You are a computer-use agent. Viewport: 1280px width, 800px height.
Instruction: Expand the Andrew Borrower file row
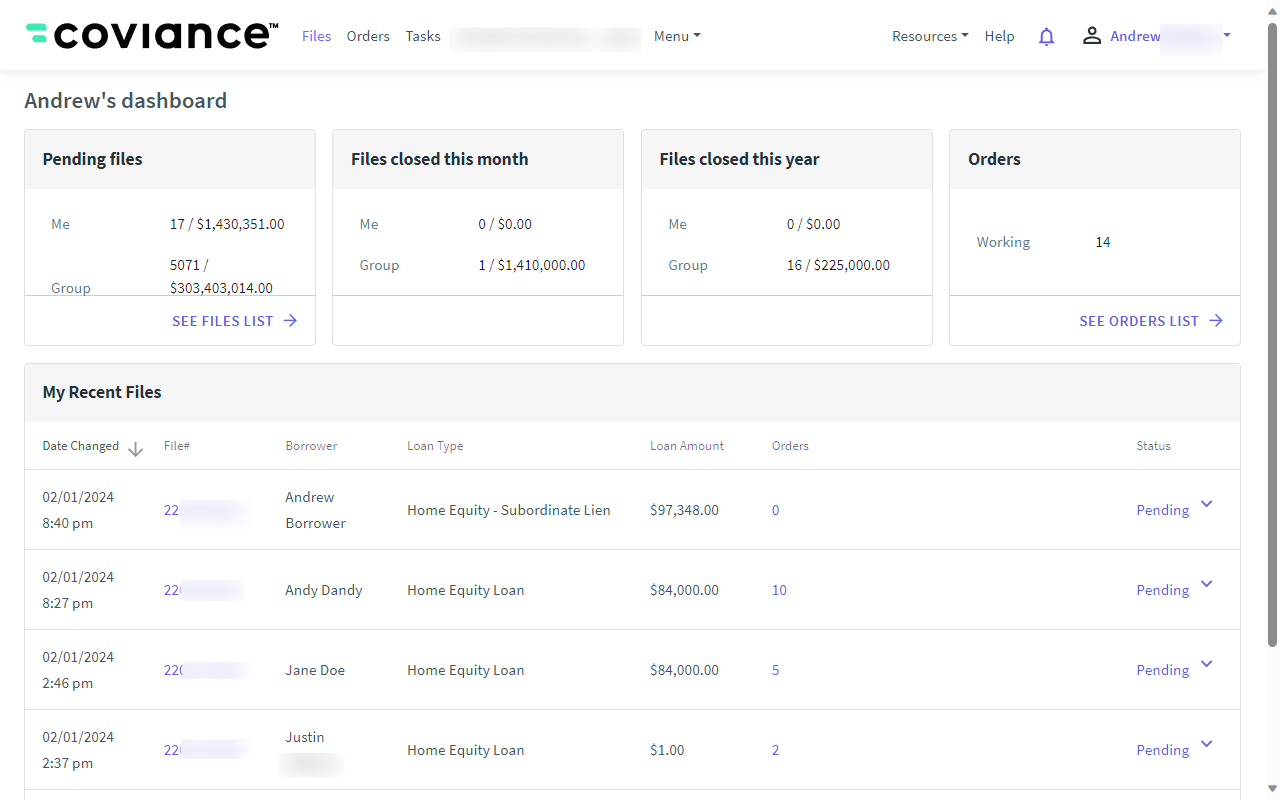[x=1206, y=505]
